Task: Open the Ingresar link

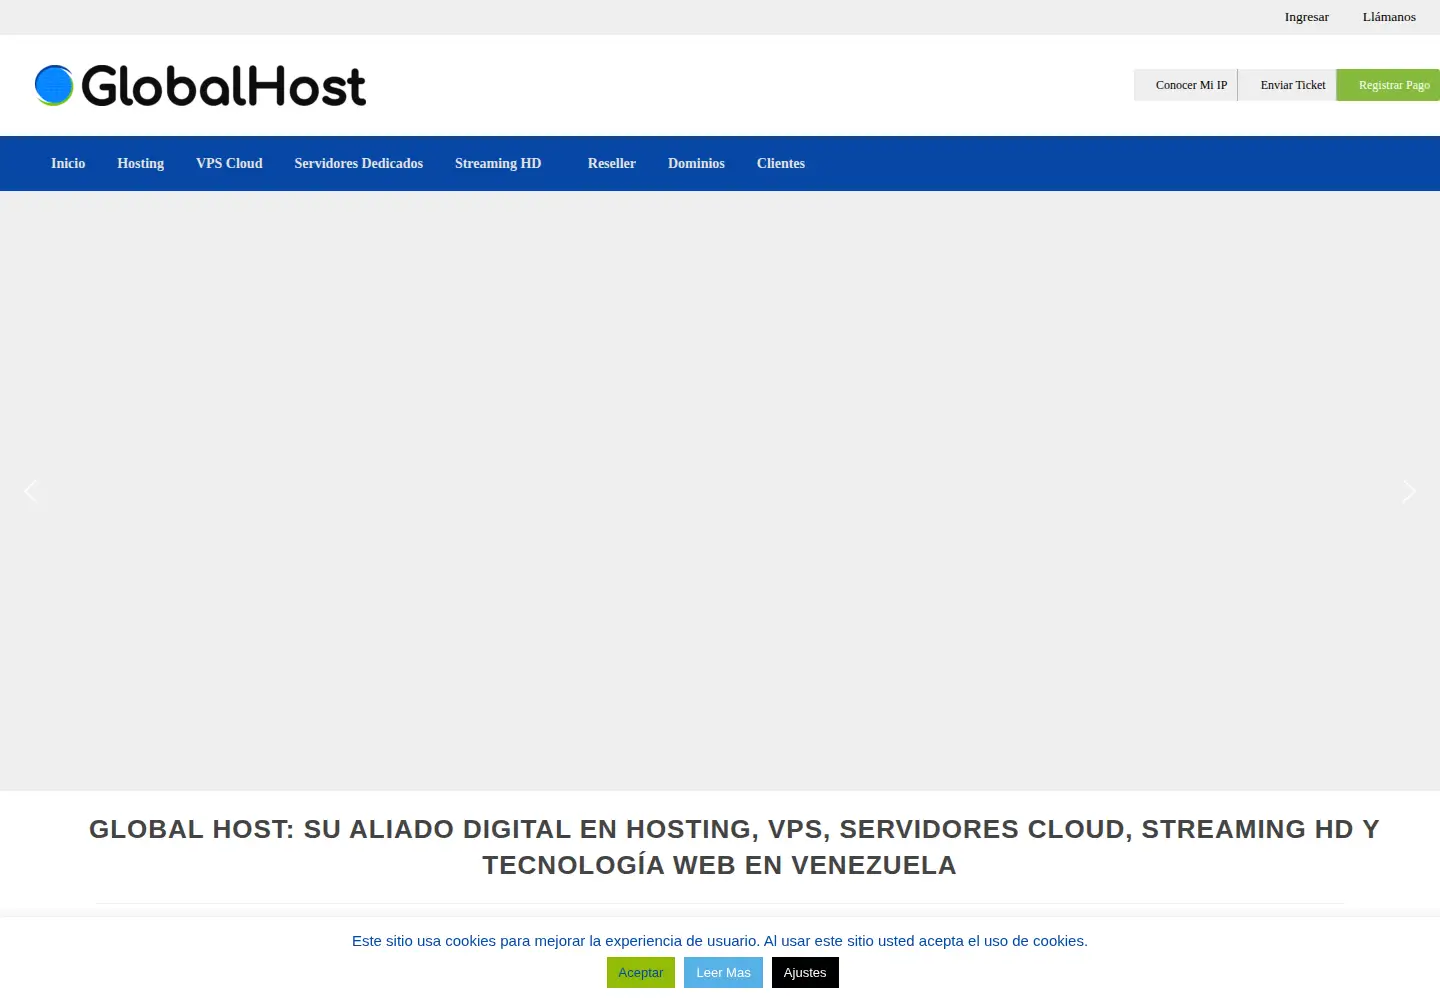Action: [x=1306, y=17]
